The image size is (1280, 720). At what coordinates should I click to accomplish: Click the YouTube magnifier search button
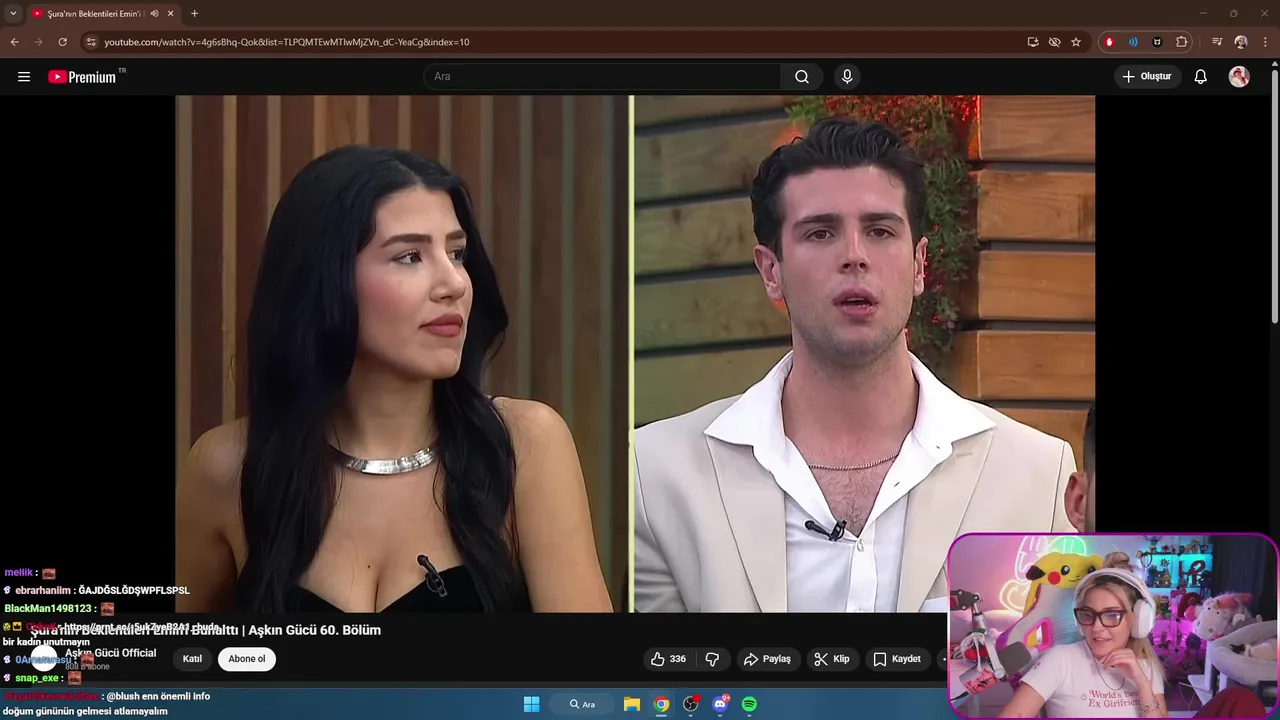(x=802, y=77)
